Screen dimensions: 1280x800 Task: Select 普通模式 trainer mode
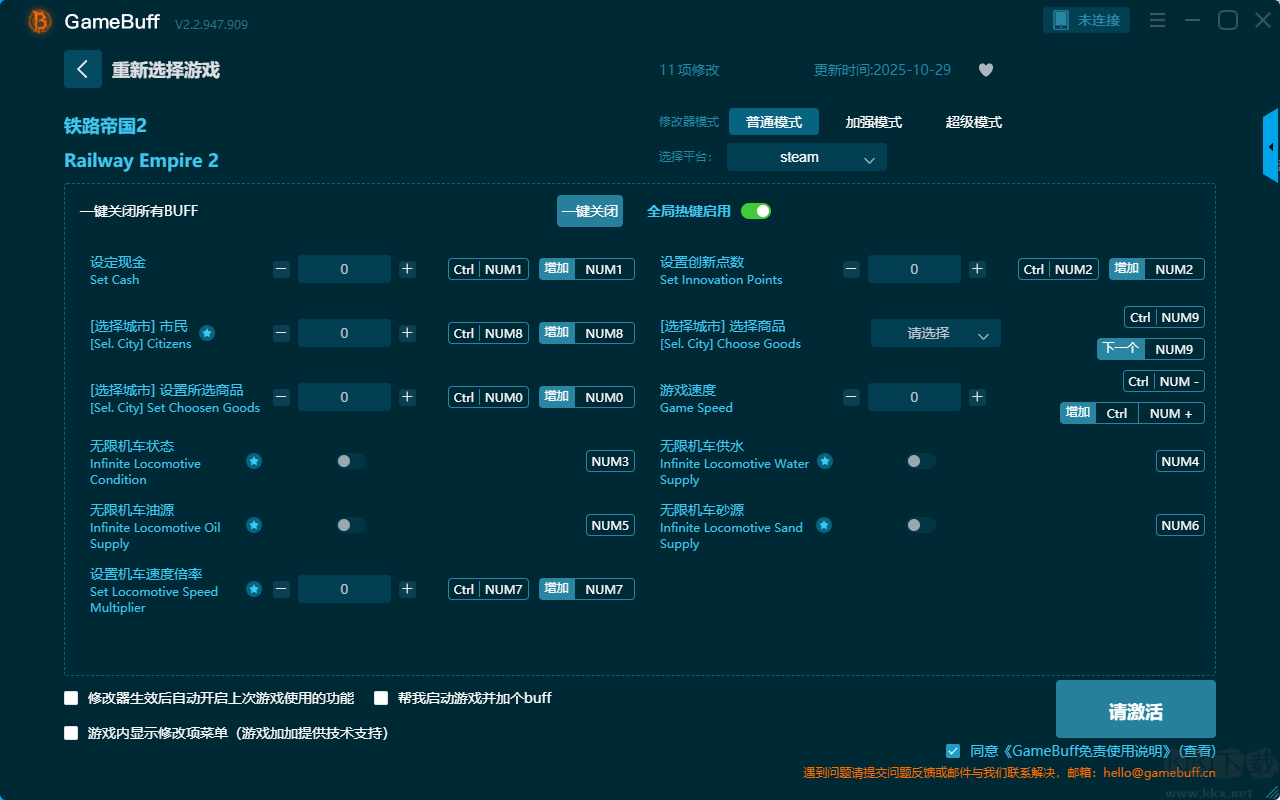pos(774,122)
